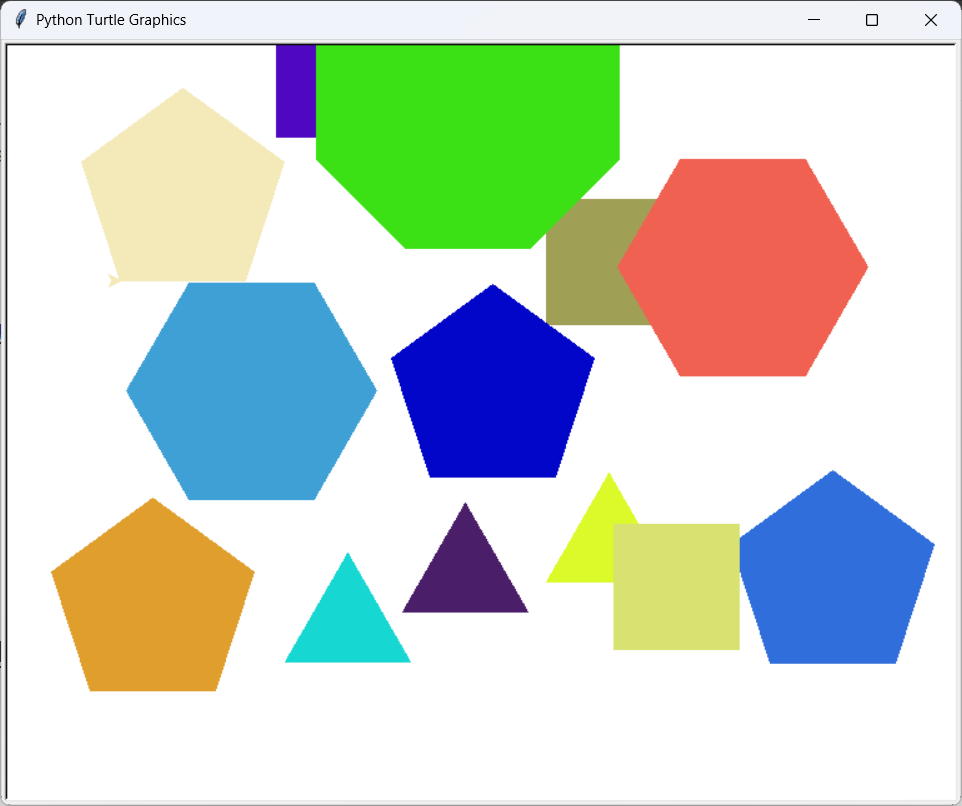Screen dimensions: 962x806
Task: Click the turtle arrow cursor near cream pentagon
Action: tap(114, 280)
